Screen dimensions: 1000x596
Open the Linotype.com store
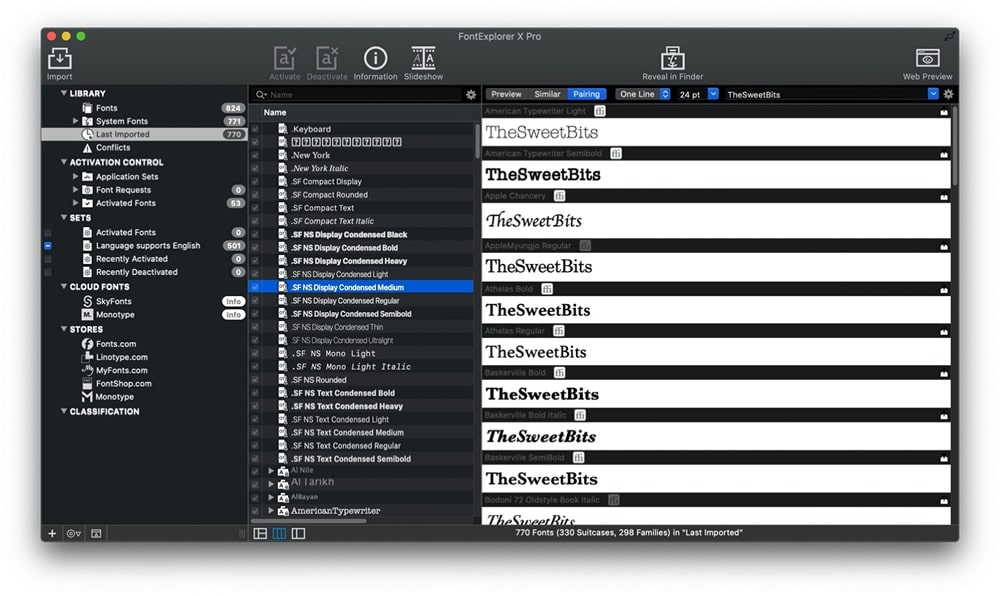tap(121, 357)
